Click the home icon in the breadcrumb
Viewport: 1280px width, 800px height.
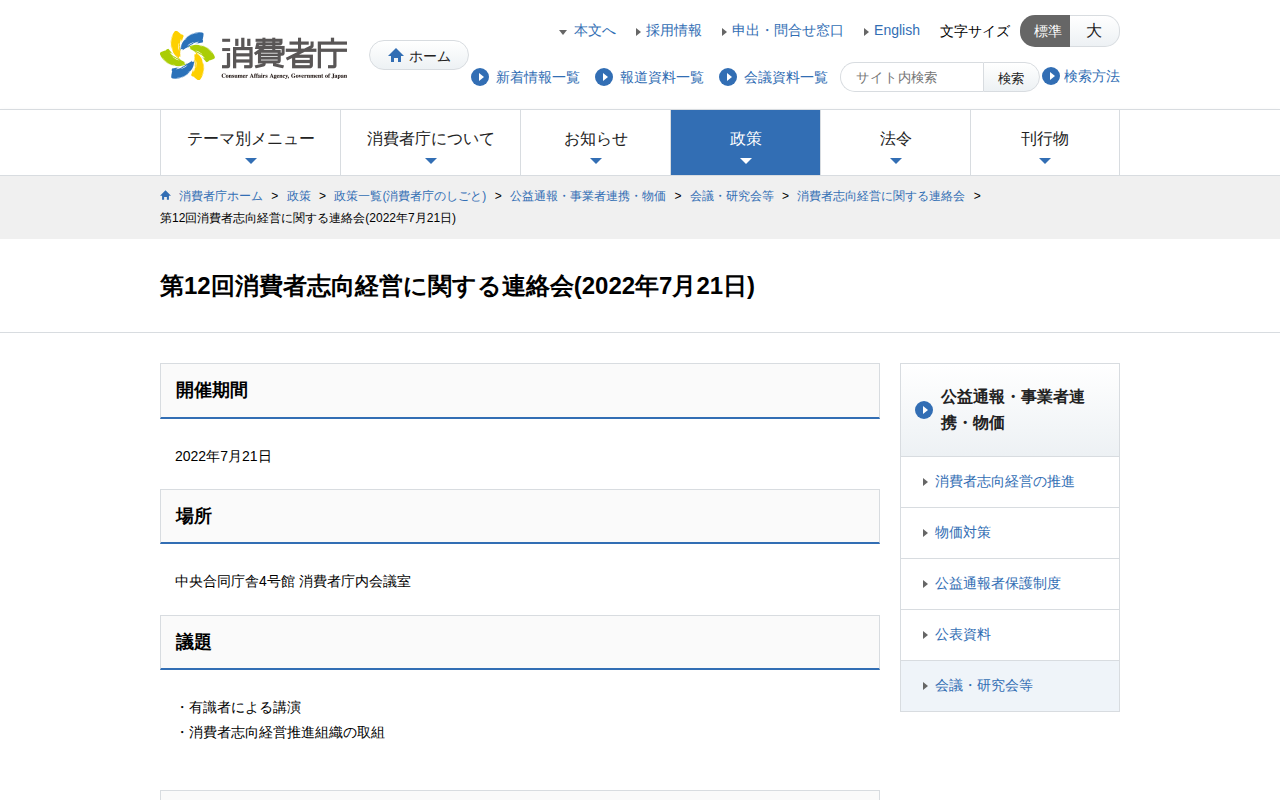pyautogui.click(x=166, y=195)
